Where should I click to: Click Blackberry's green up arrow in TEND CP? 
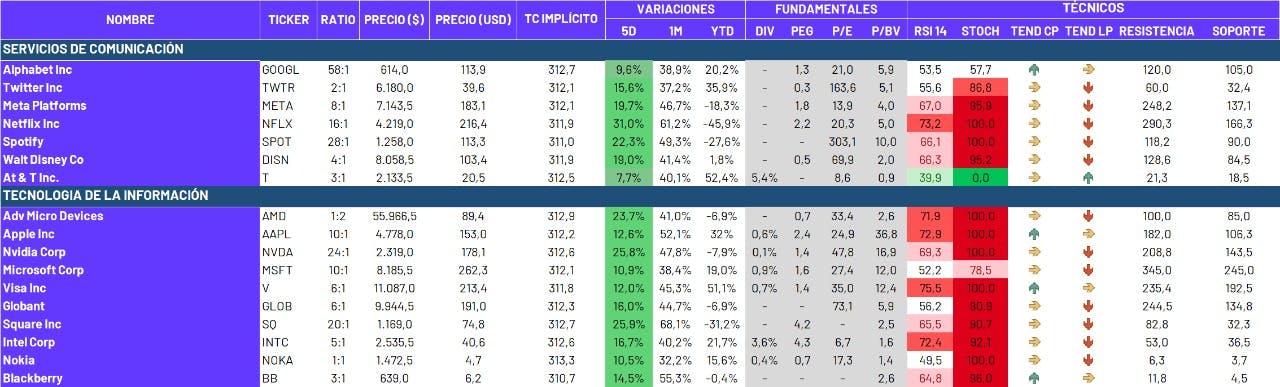tap(1035, 378)
